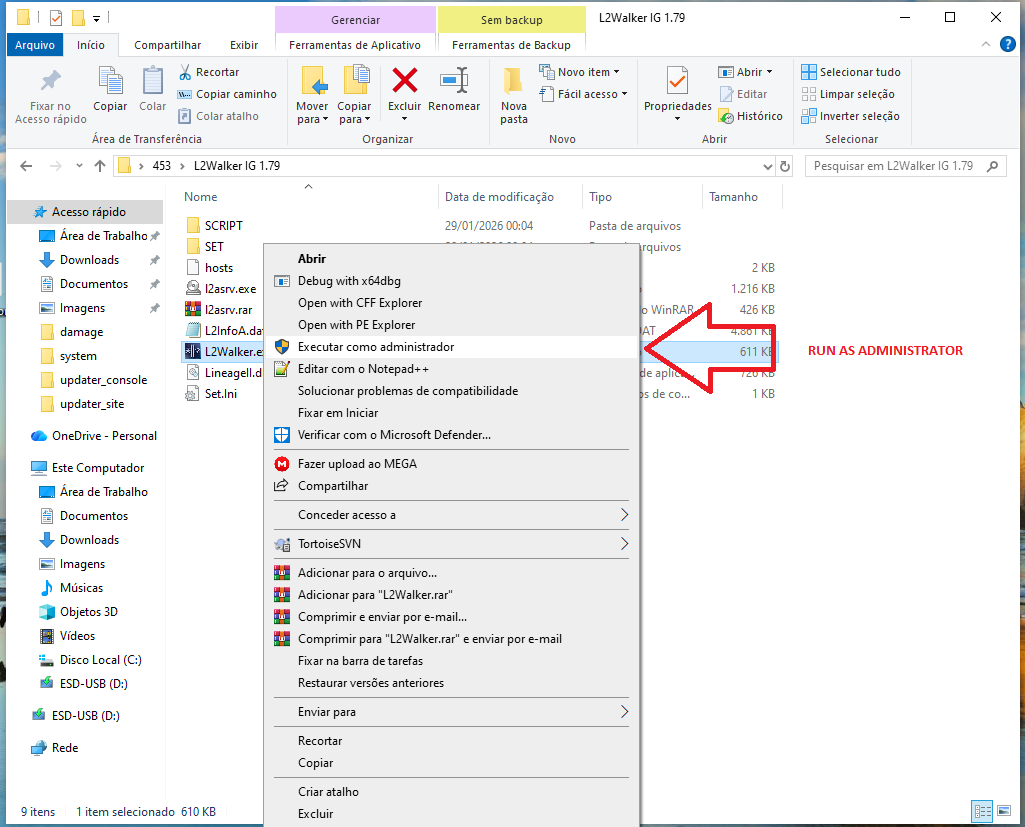Viewport: 1025px width, 827px height.
Task: Click the back navigation arrow
Action: coord(26,166)
